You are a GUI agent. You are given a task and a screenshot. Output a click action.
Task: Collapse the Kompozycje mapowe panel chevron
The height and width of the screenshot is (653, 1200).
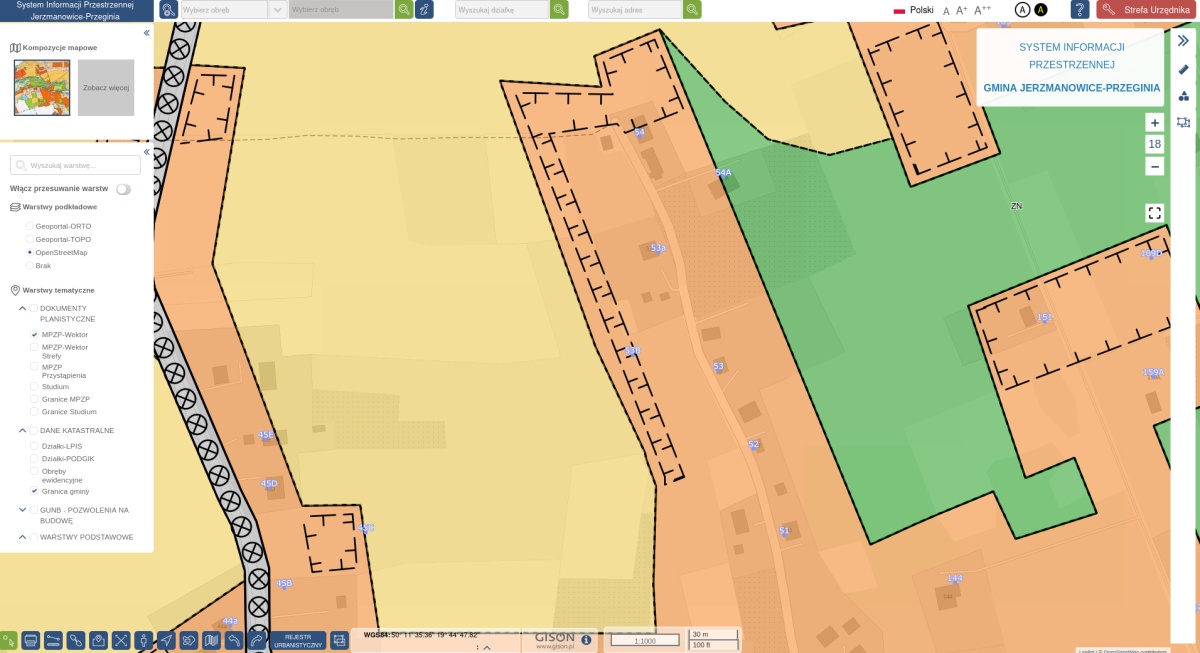tap(146, 33)
